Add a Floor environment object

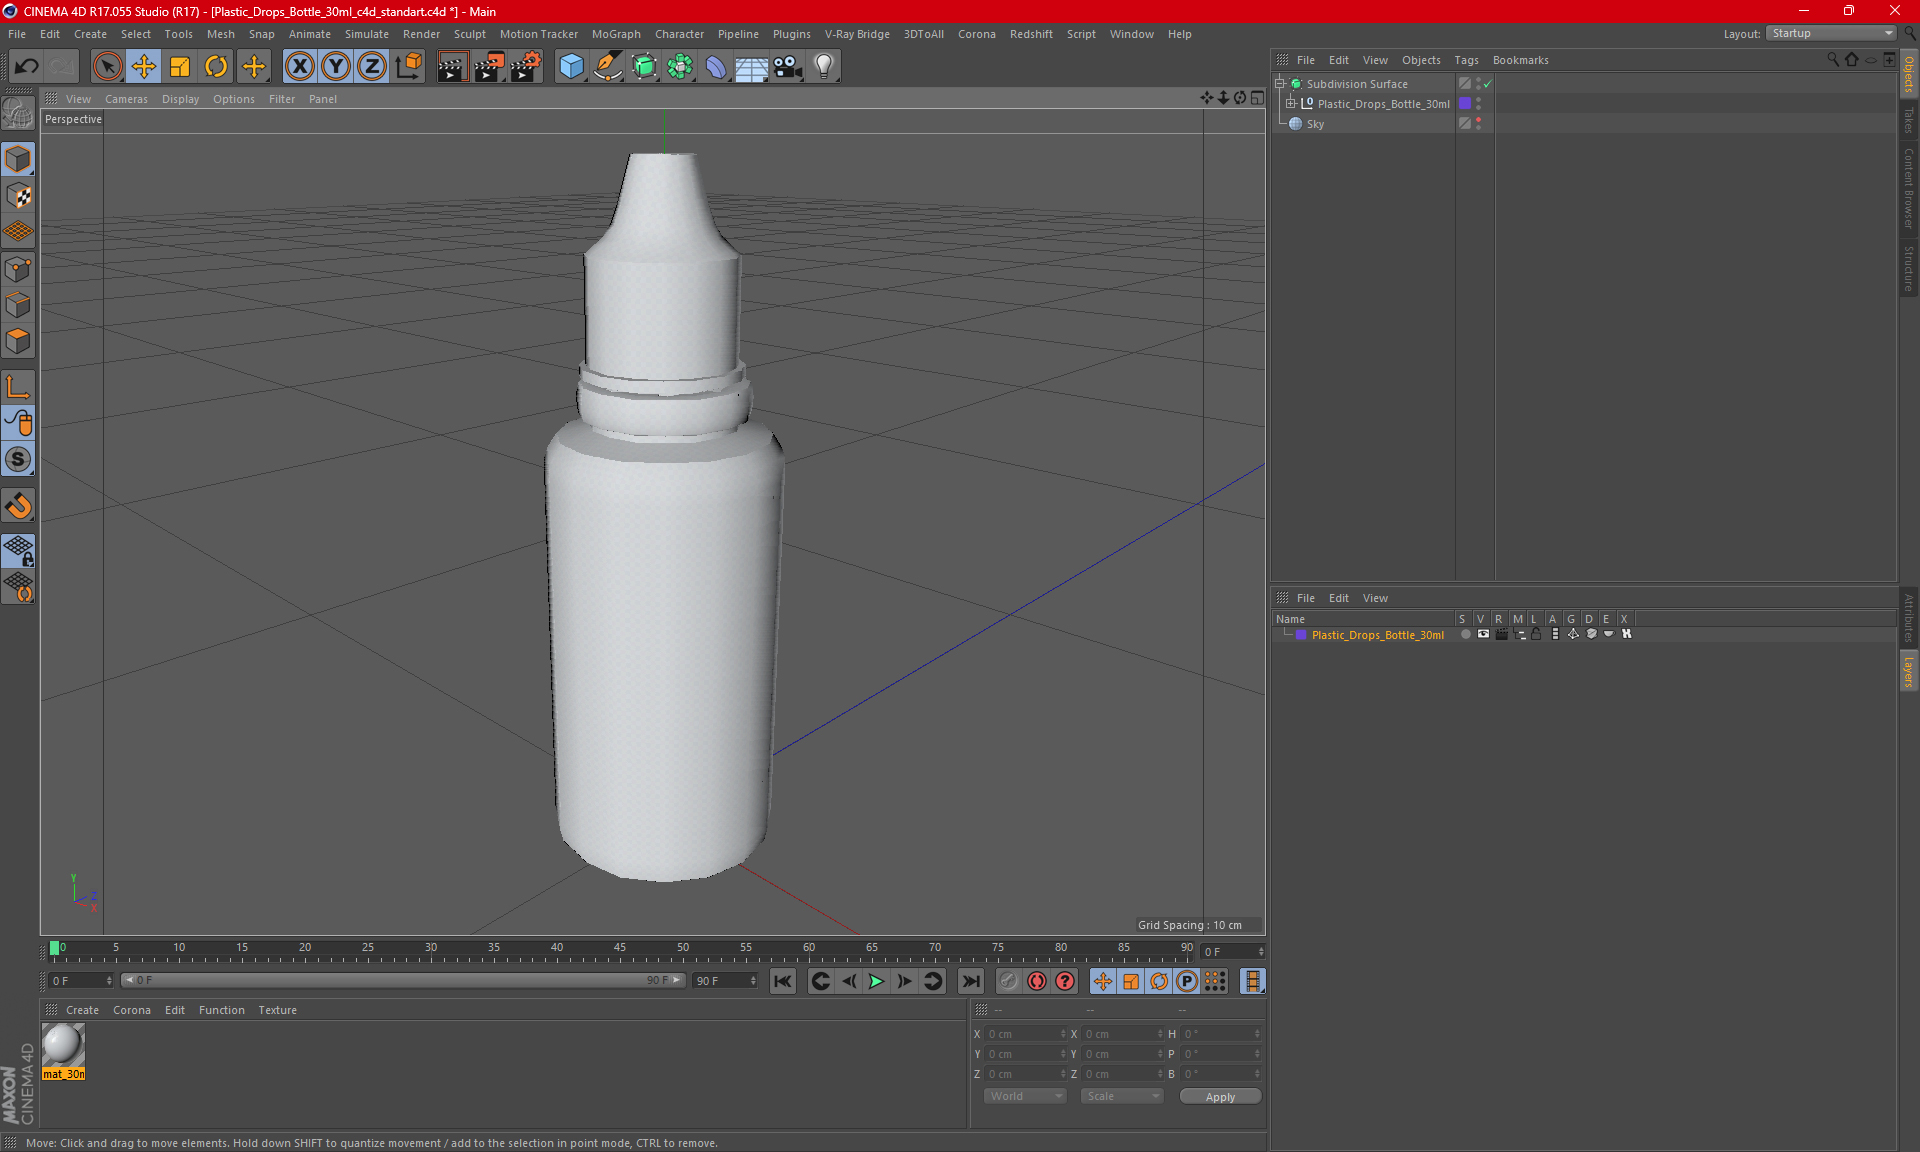(x=752, y=66)
